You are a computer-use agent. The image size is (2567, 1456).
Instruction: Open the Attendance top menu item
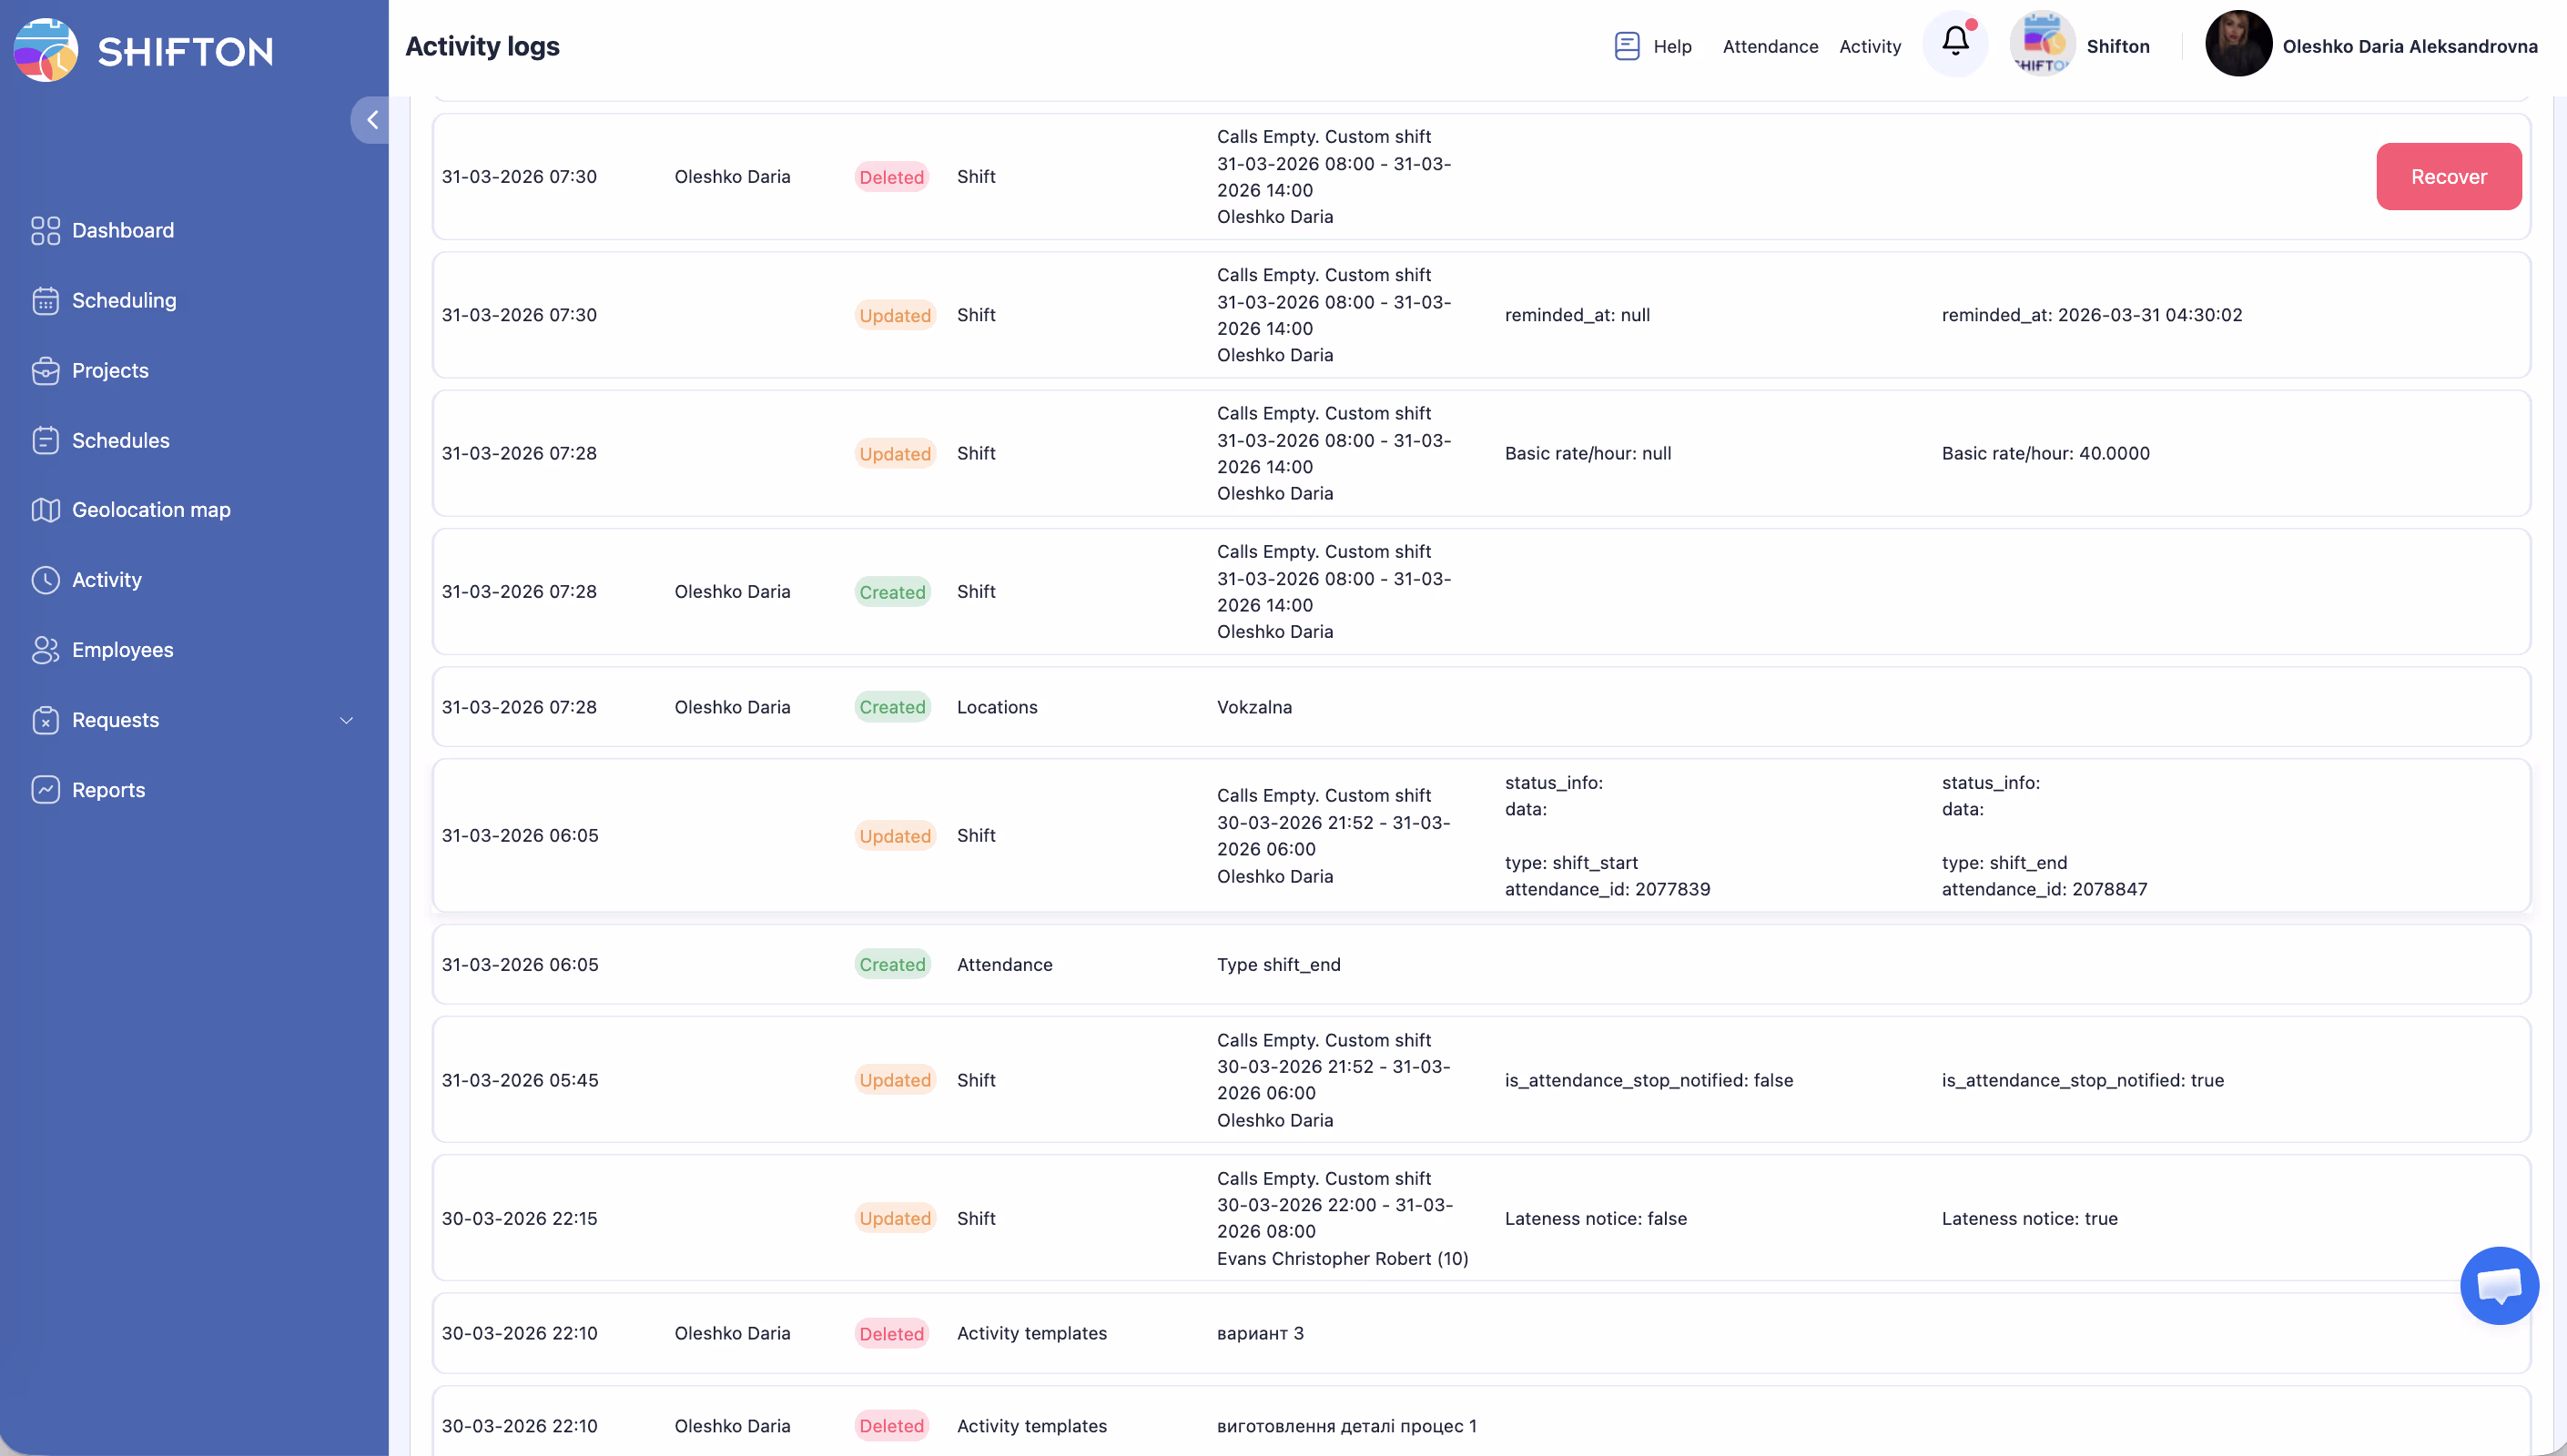tap(1769, 46)
